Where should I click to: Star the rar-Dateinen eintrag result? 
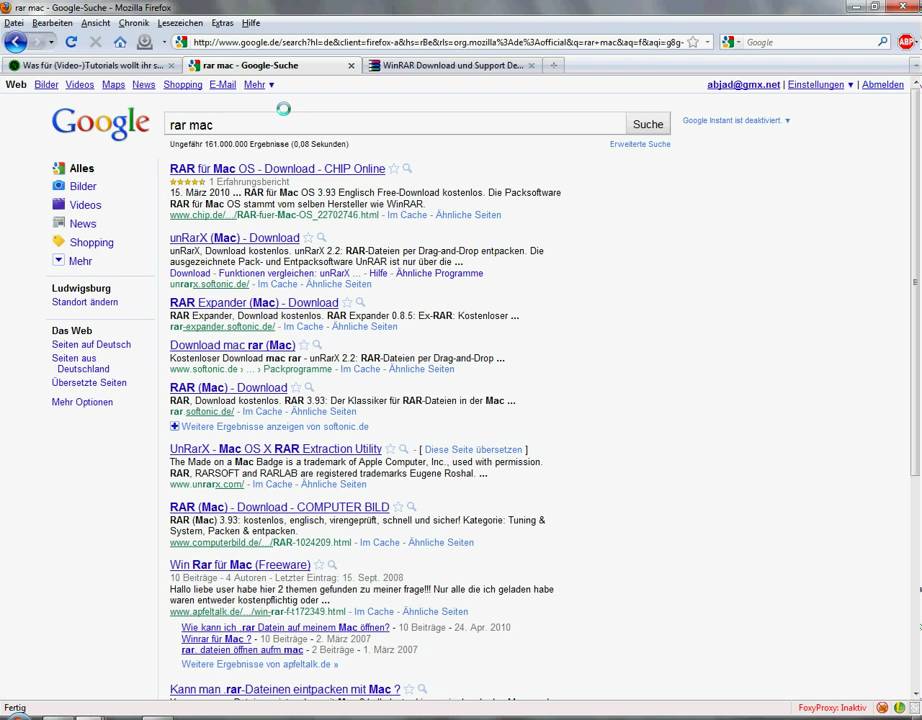click(x=409, y=689)
